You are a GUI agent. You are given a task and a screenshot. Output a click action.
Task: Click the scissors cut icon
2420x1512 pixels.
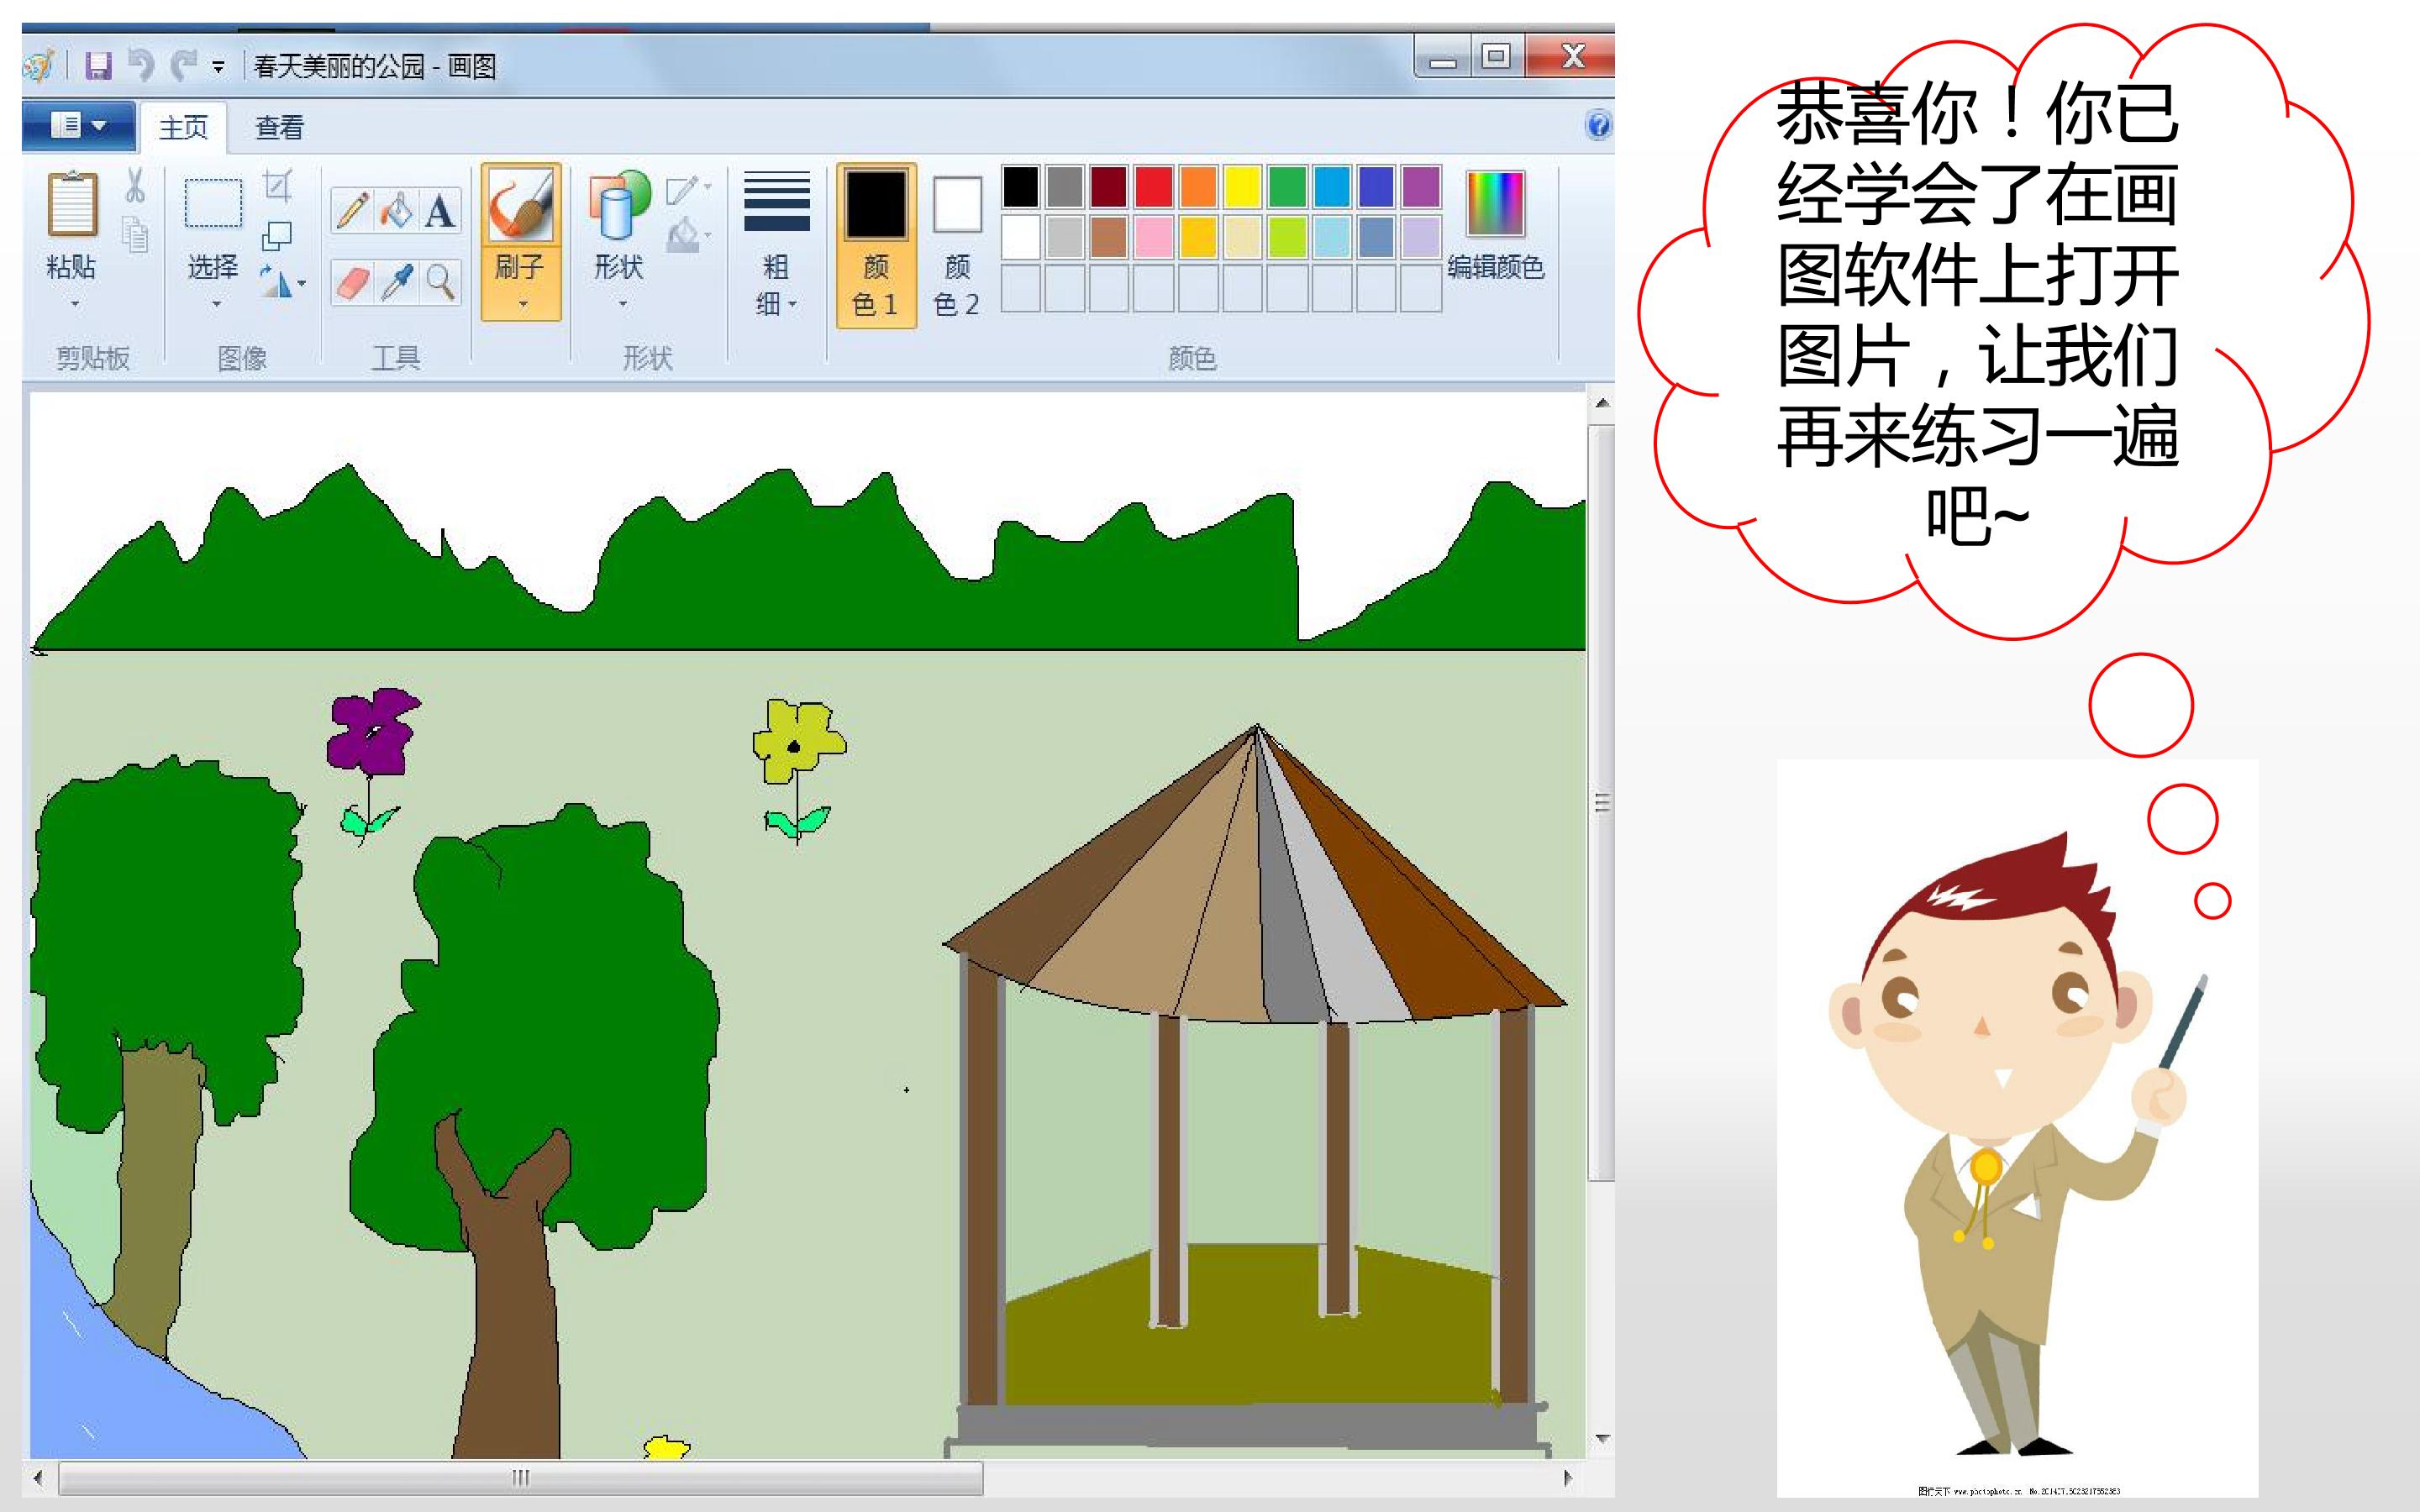pos(135,185)
